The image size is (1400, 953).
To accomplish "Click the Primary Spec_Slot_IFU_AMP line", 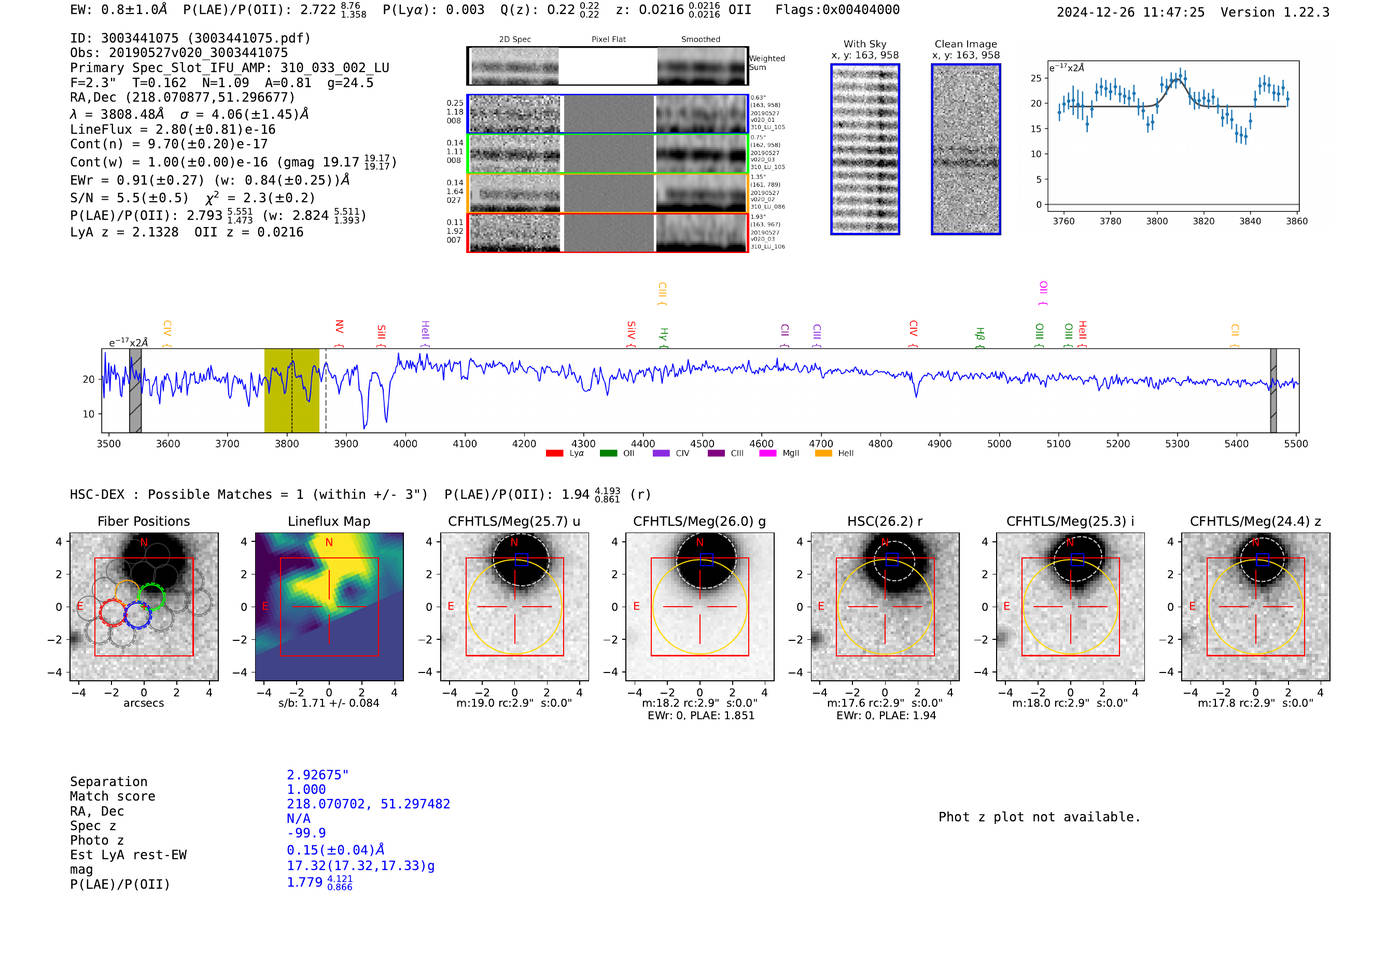I will tap(230, 68).
